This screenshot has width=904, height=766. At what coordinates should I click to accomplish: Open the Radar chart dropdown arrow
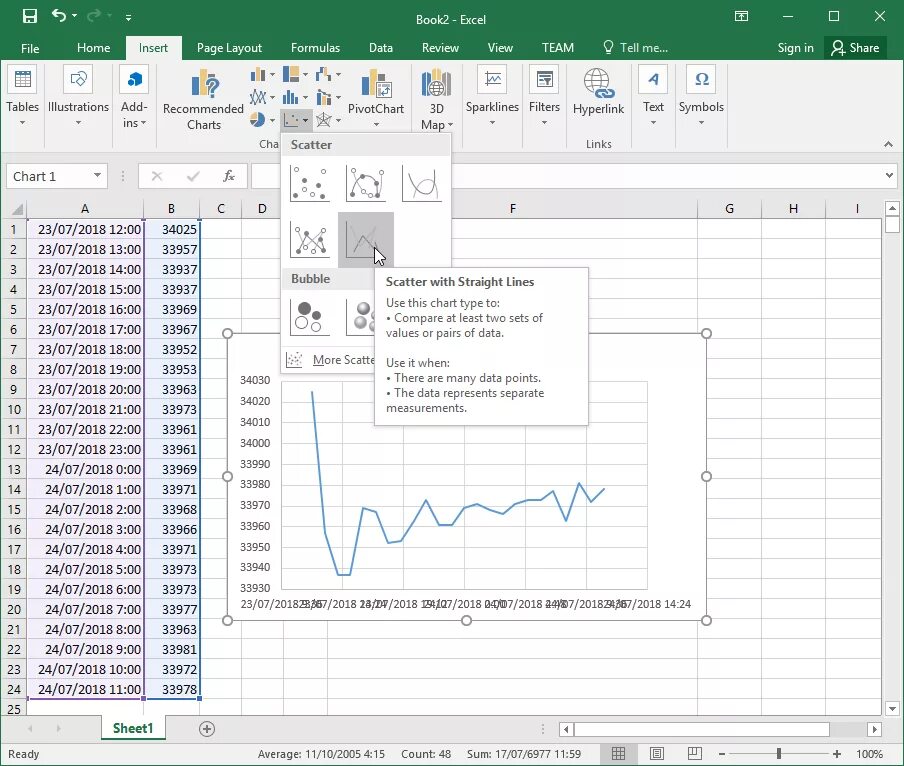click(x=338, y=120)
